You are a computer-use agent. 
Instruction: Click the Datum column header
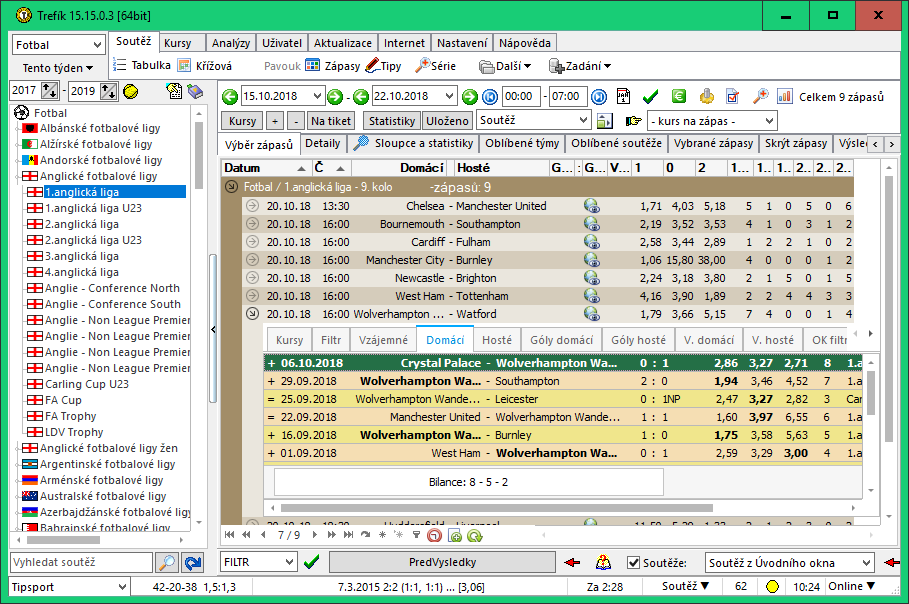tap(264, 168)
